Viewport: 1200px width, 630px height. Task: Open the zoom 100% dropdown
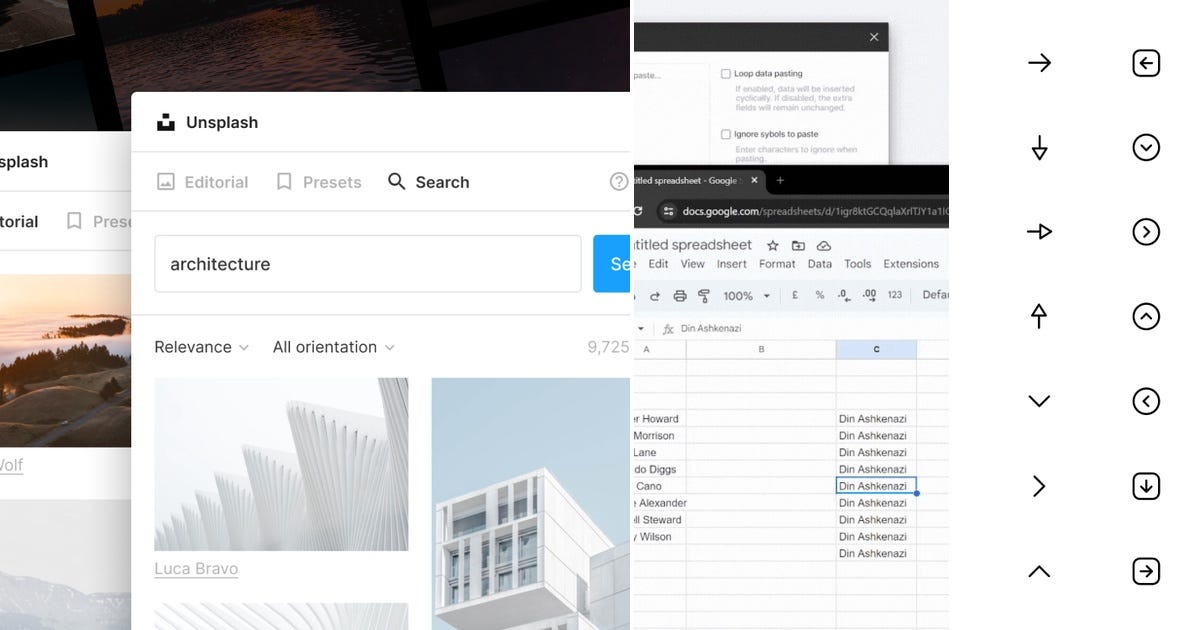pos(744,295)
